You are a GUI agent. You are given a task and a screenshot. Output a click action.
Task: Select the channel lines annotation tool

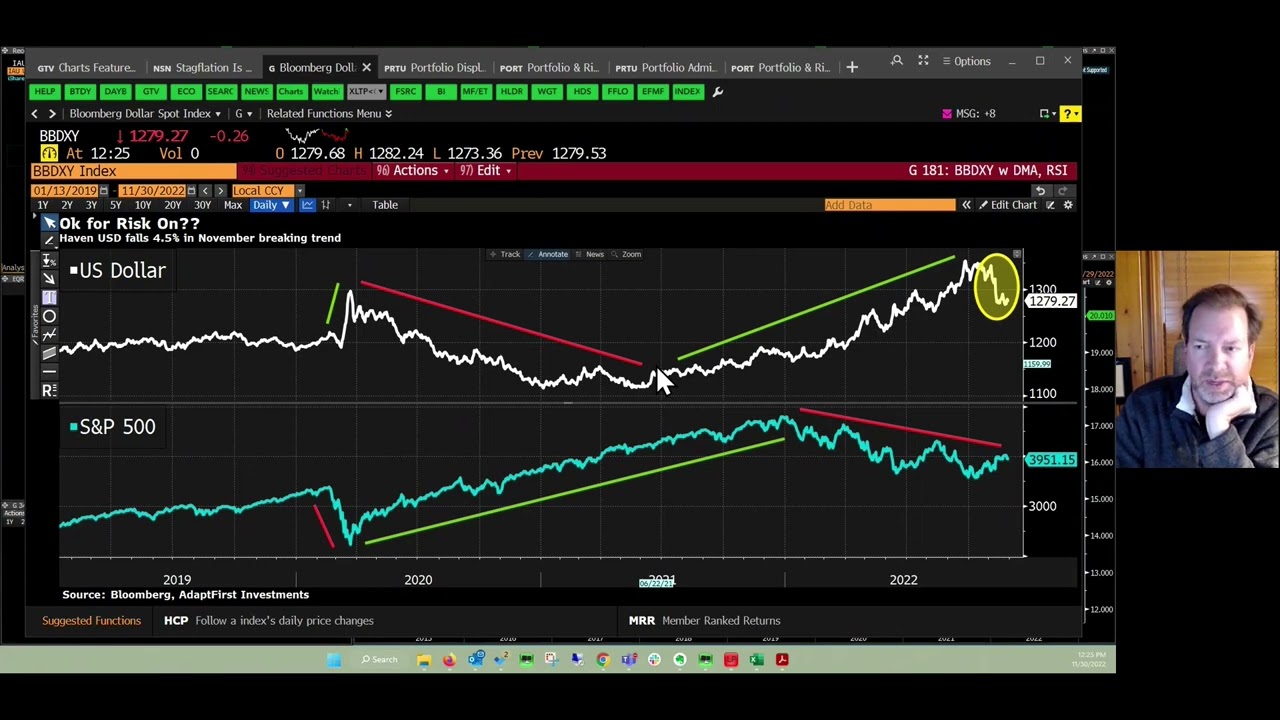(x=49, y=353)
